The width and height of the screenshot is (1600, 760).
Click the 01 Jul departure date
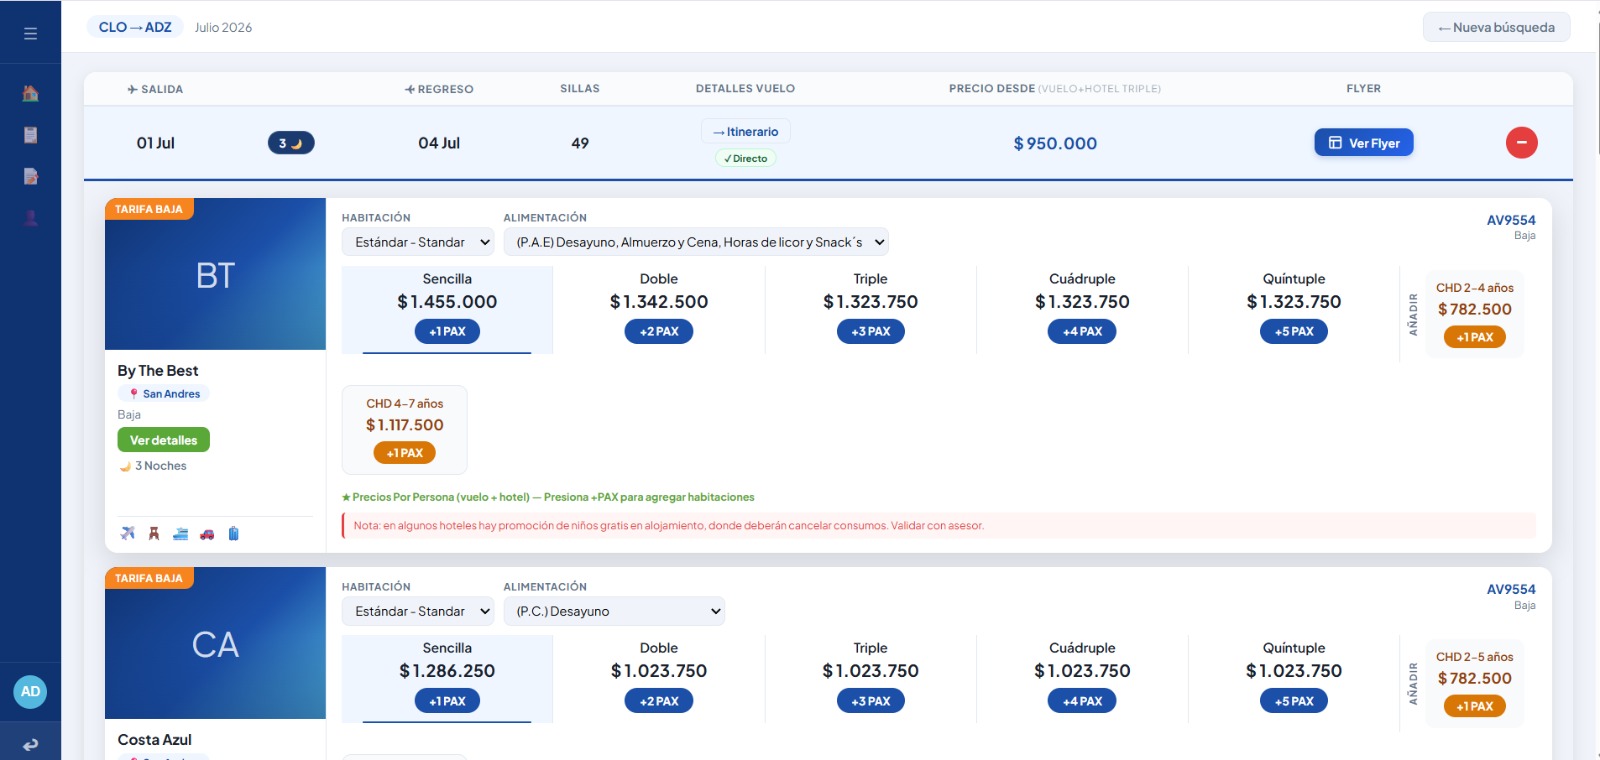(x=156, y=143)
